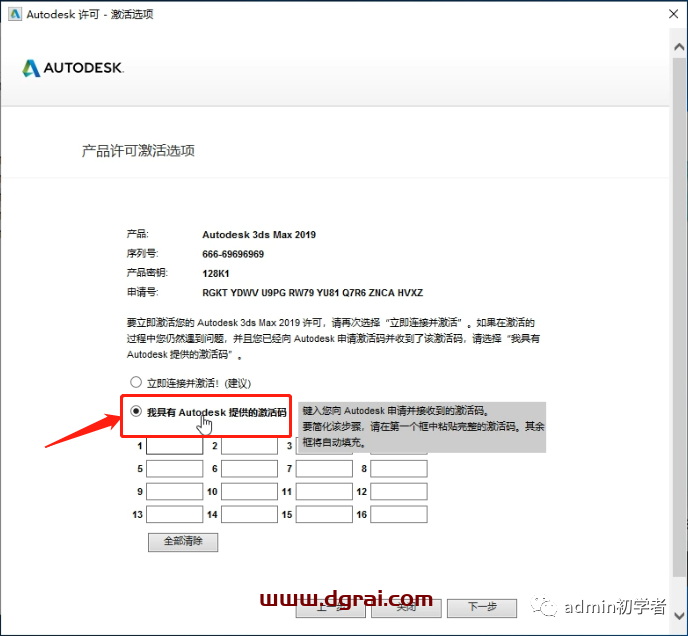Click activation code field 6
This screenshot has width=688, height=636.
(249, 469)
